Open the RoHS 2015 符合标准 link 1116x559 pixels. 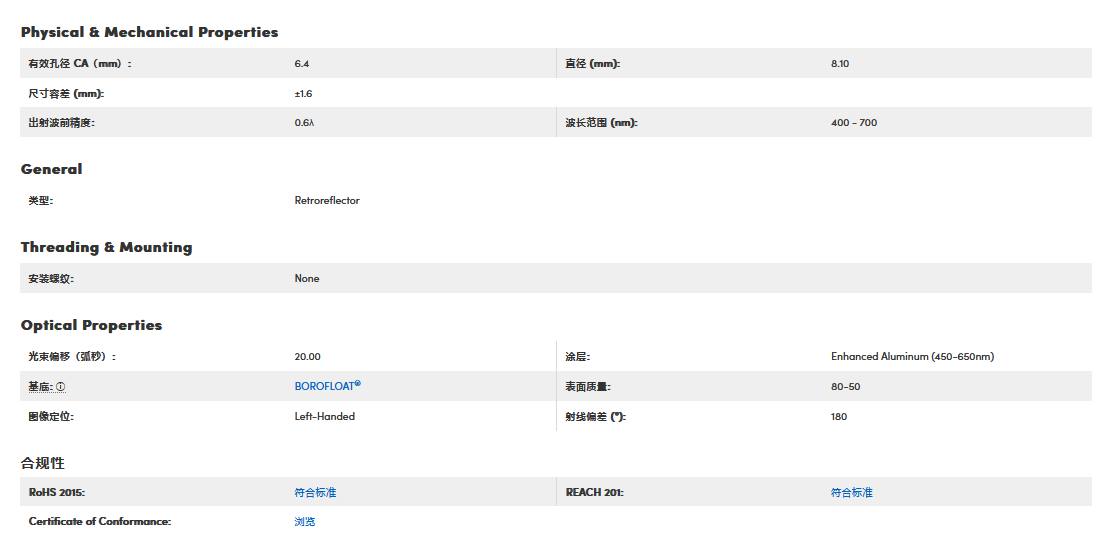click(x=315, y=493)
